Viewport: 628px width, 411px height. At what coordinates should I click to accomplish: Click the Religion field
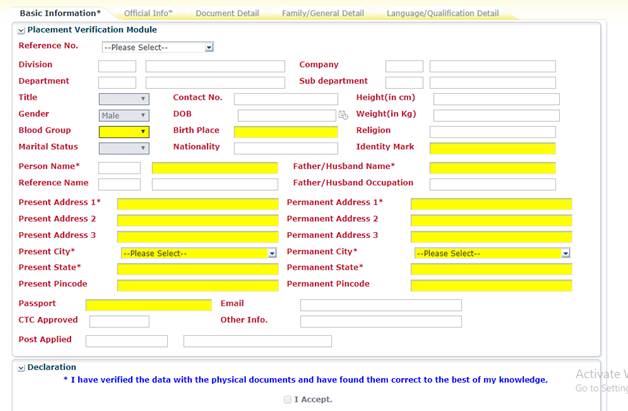point(493,132)
